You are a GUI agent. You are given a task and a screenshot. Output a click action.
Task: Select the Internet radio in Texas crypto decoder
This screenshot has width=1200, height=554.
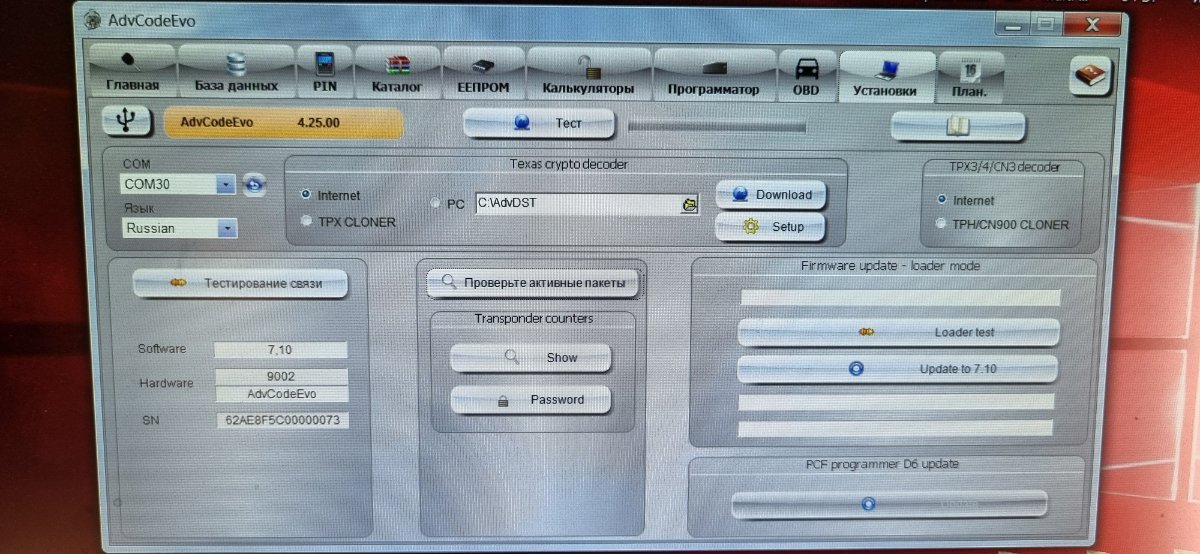[x=306, y=195]
